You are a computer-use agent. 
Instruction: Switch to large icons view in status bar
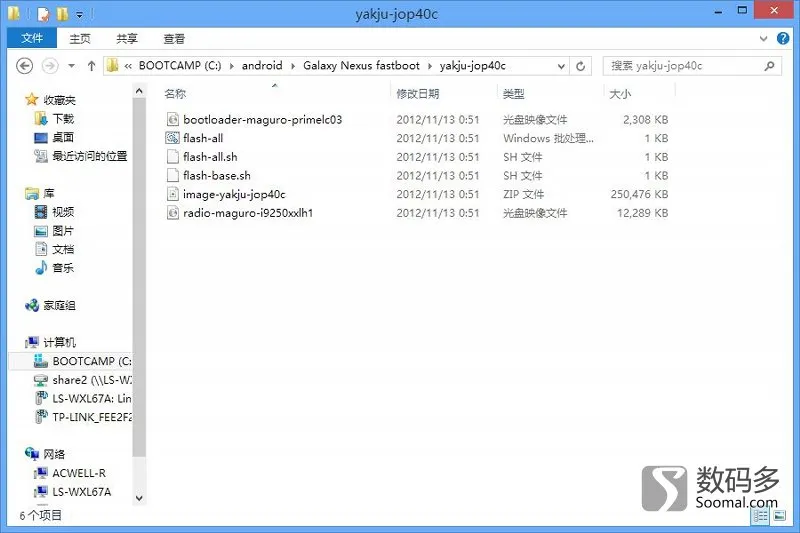coord(779,516)
